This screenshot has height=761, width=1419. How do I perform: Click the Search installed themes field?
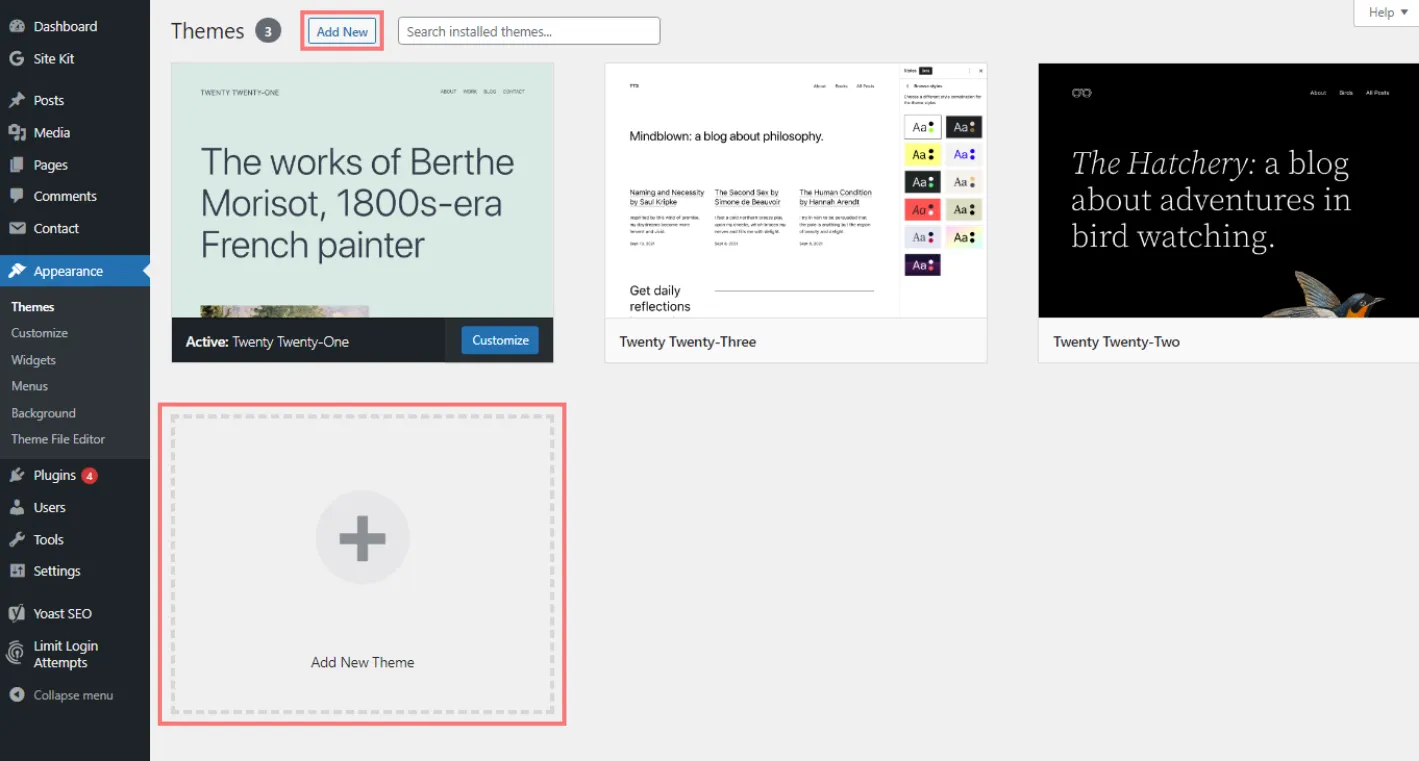pyautogui.click(x=529, y=31)
